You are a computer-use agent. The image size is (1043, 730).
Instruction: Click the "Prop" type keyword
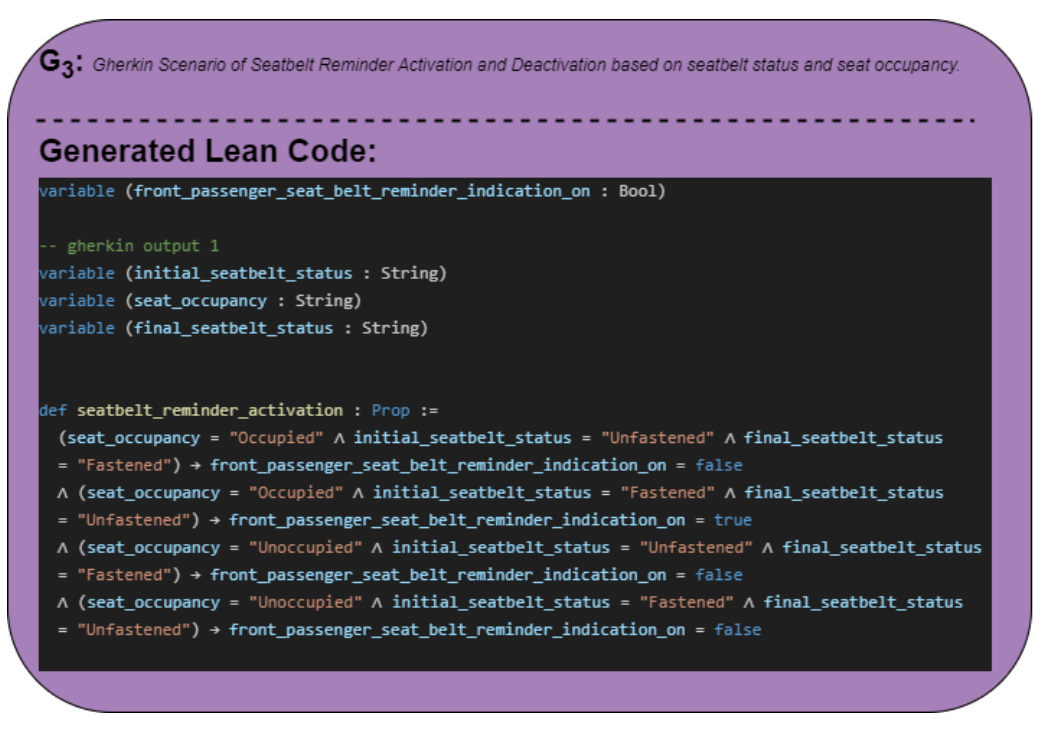coord(390,410)
